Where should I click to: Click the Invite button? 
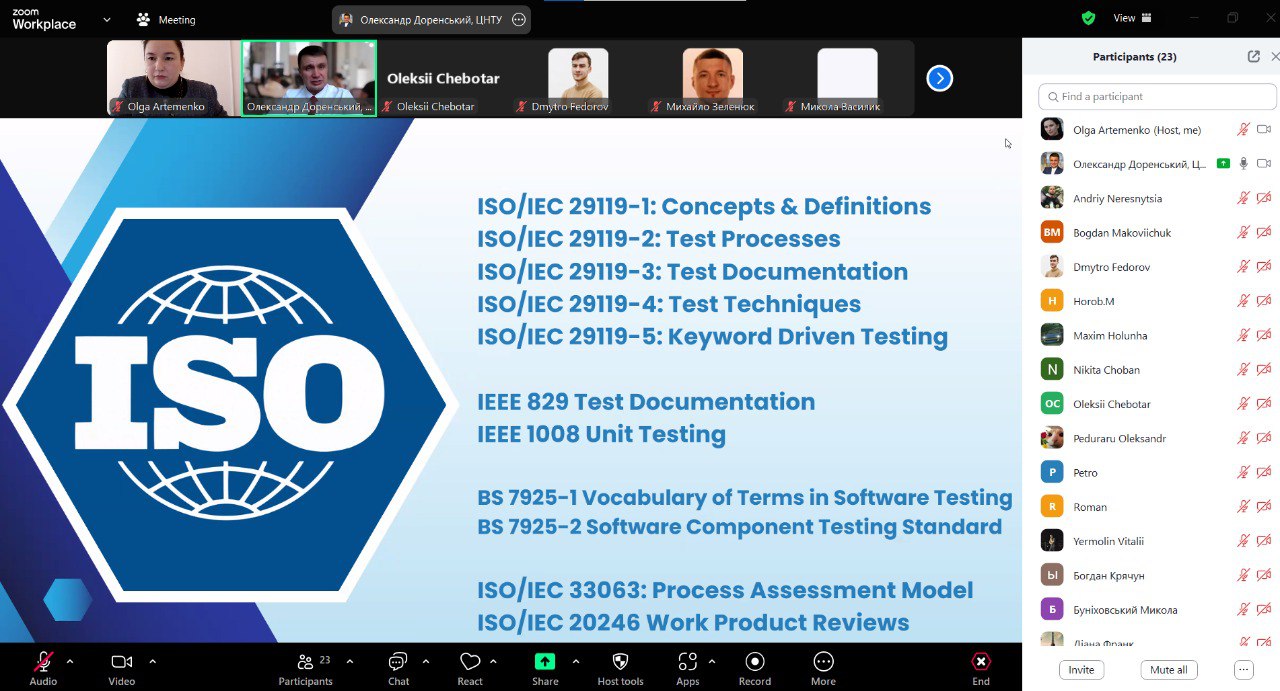(x=1081, y=670)
